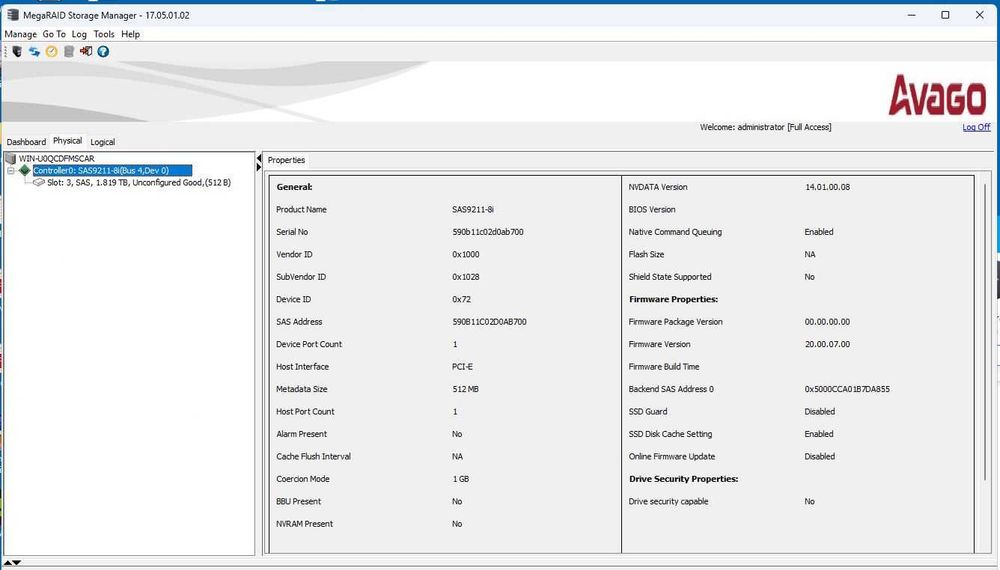
Task: Collapse the Controller0 tree node
Action: click(x=10, y=170)
